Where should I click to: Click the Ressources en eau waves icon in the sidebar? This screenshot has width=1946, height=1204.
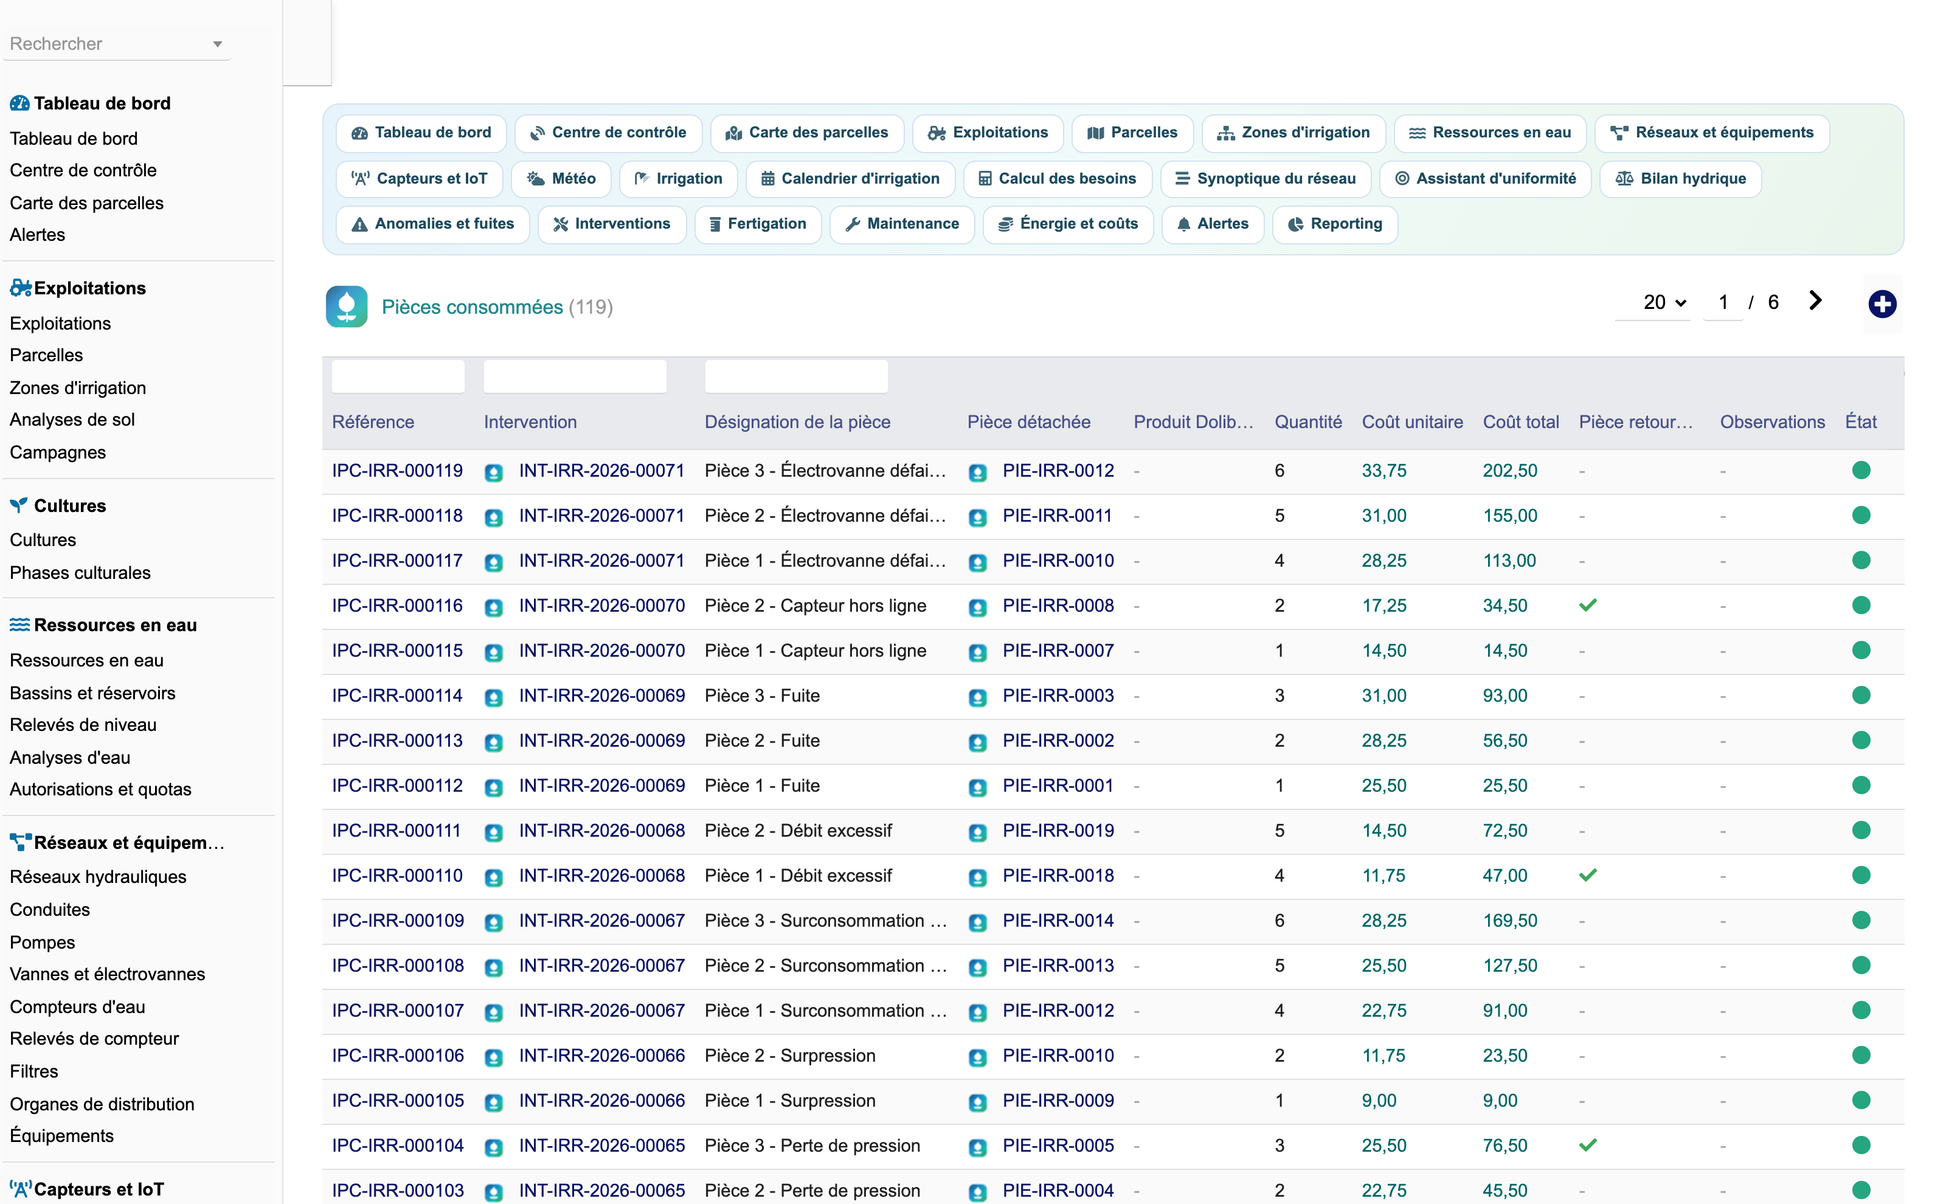point(20,625)
